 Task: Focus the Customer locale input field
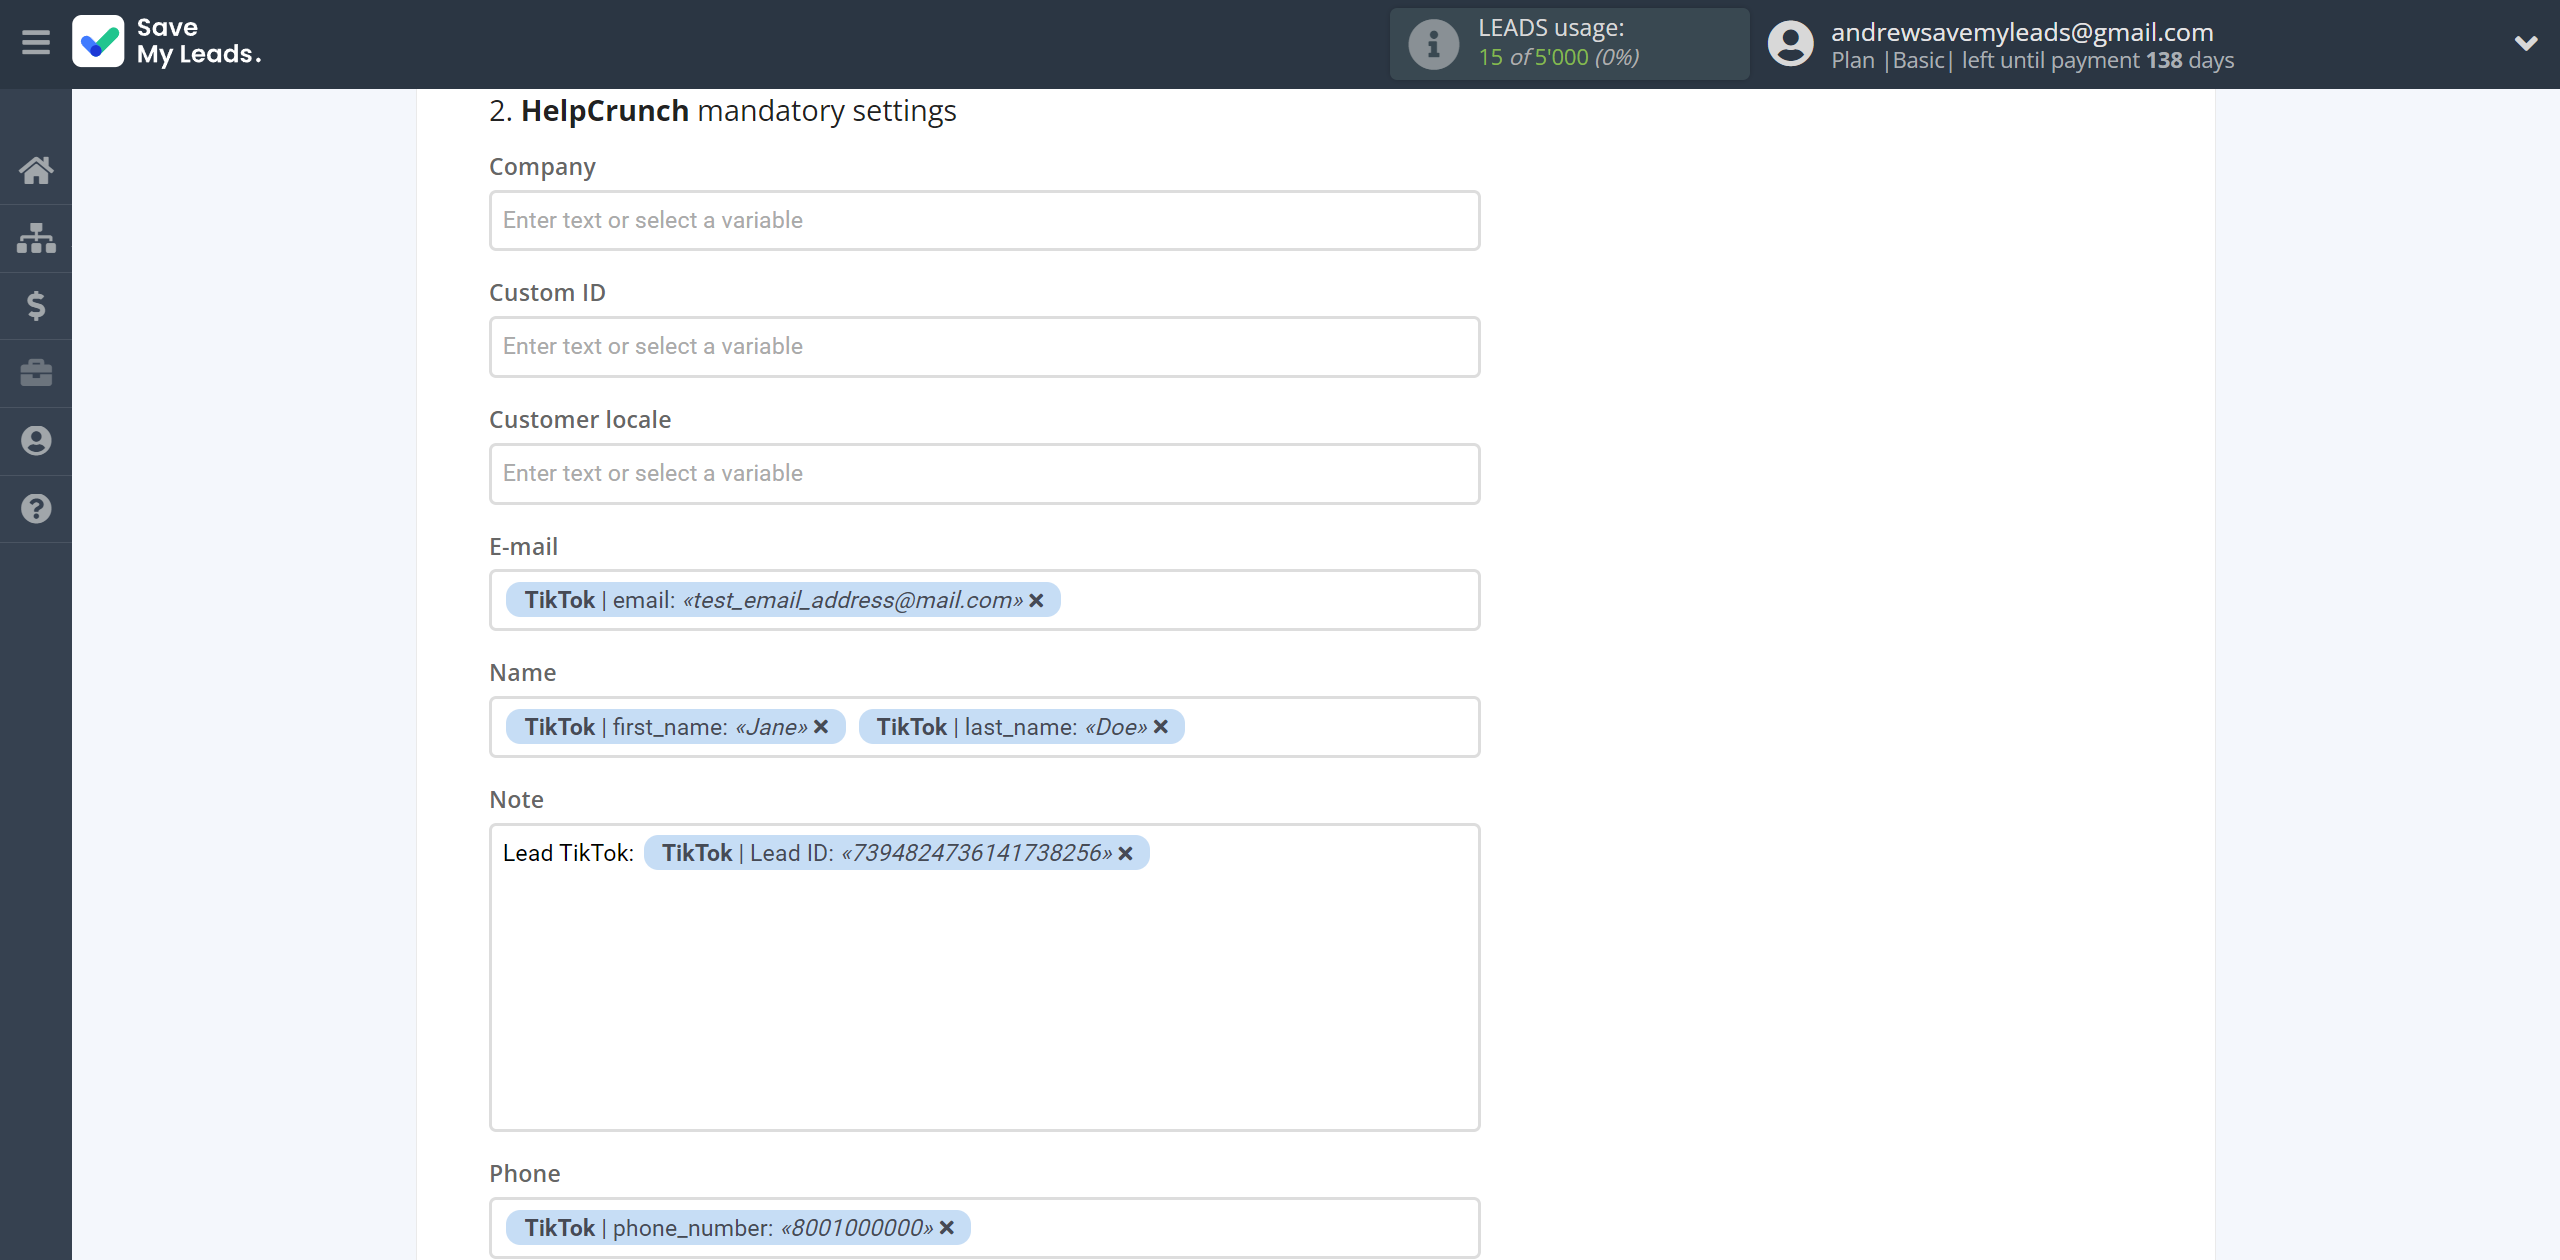[x=984, y=474]
